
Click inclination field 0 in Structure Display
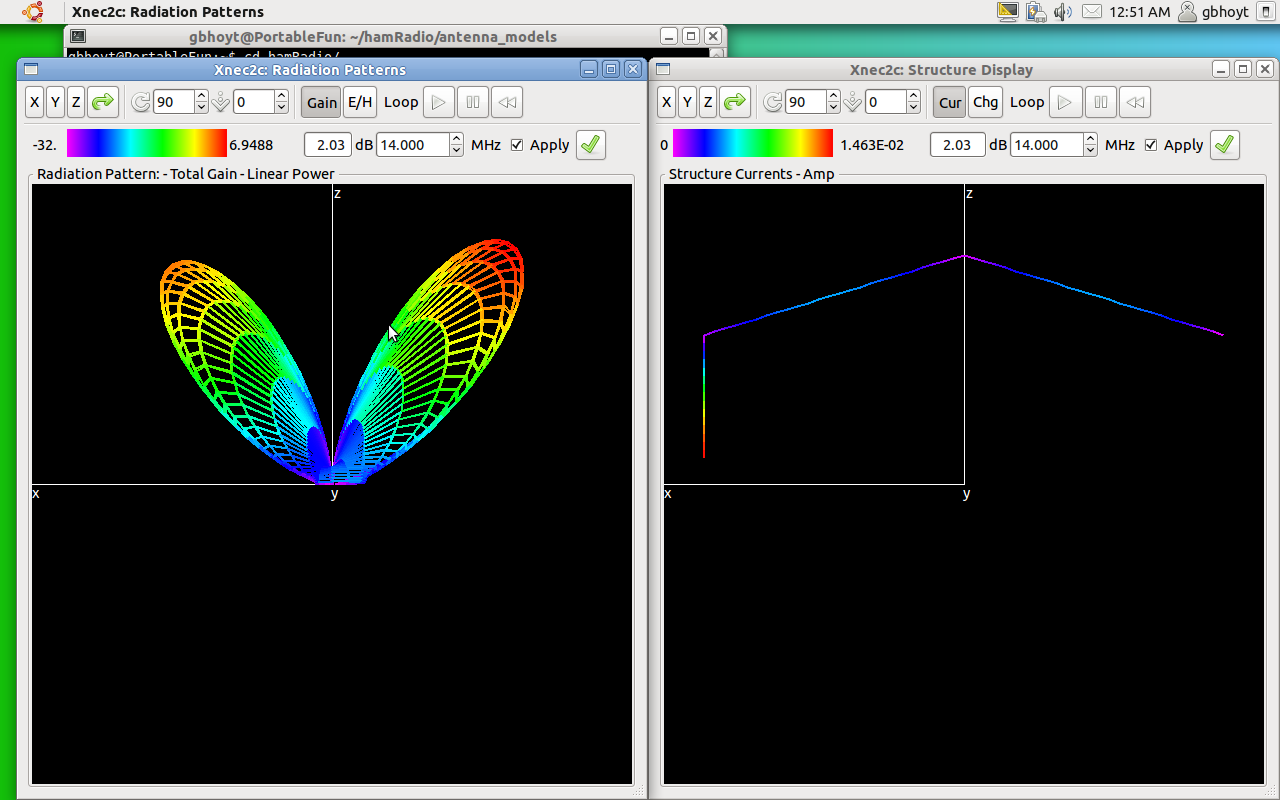[x=885, y=102]
